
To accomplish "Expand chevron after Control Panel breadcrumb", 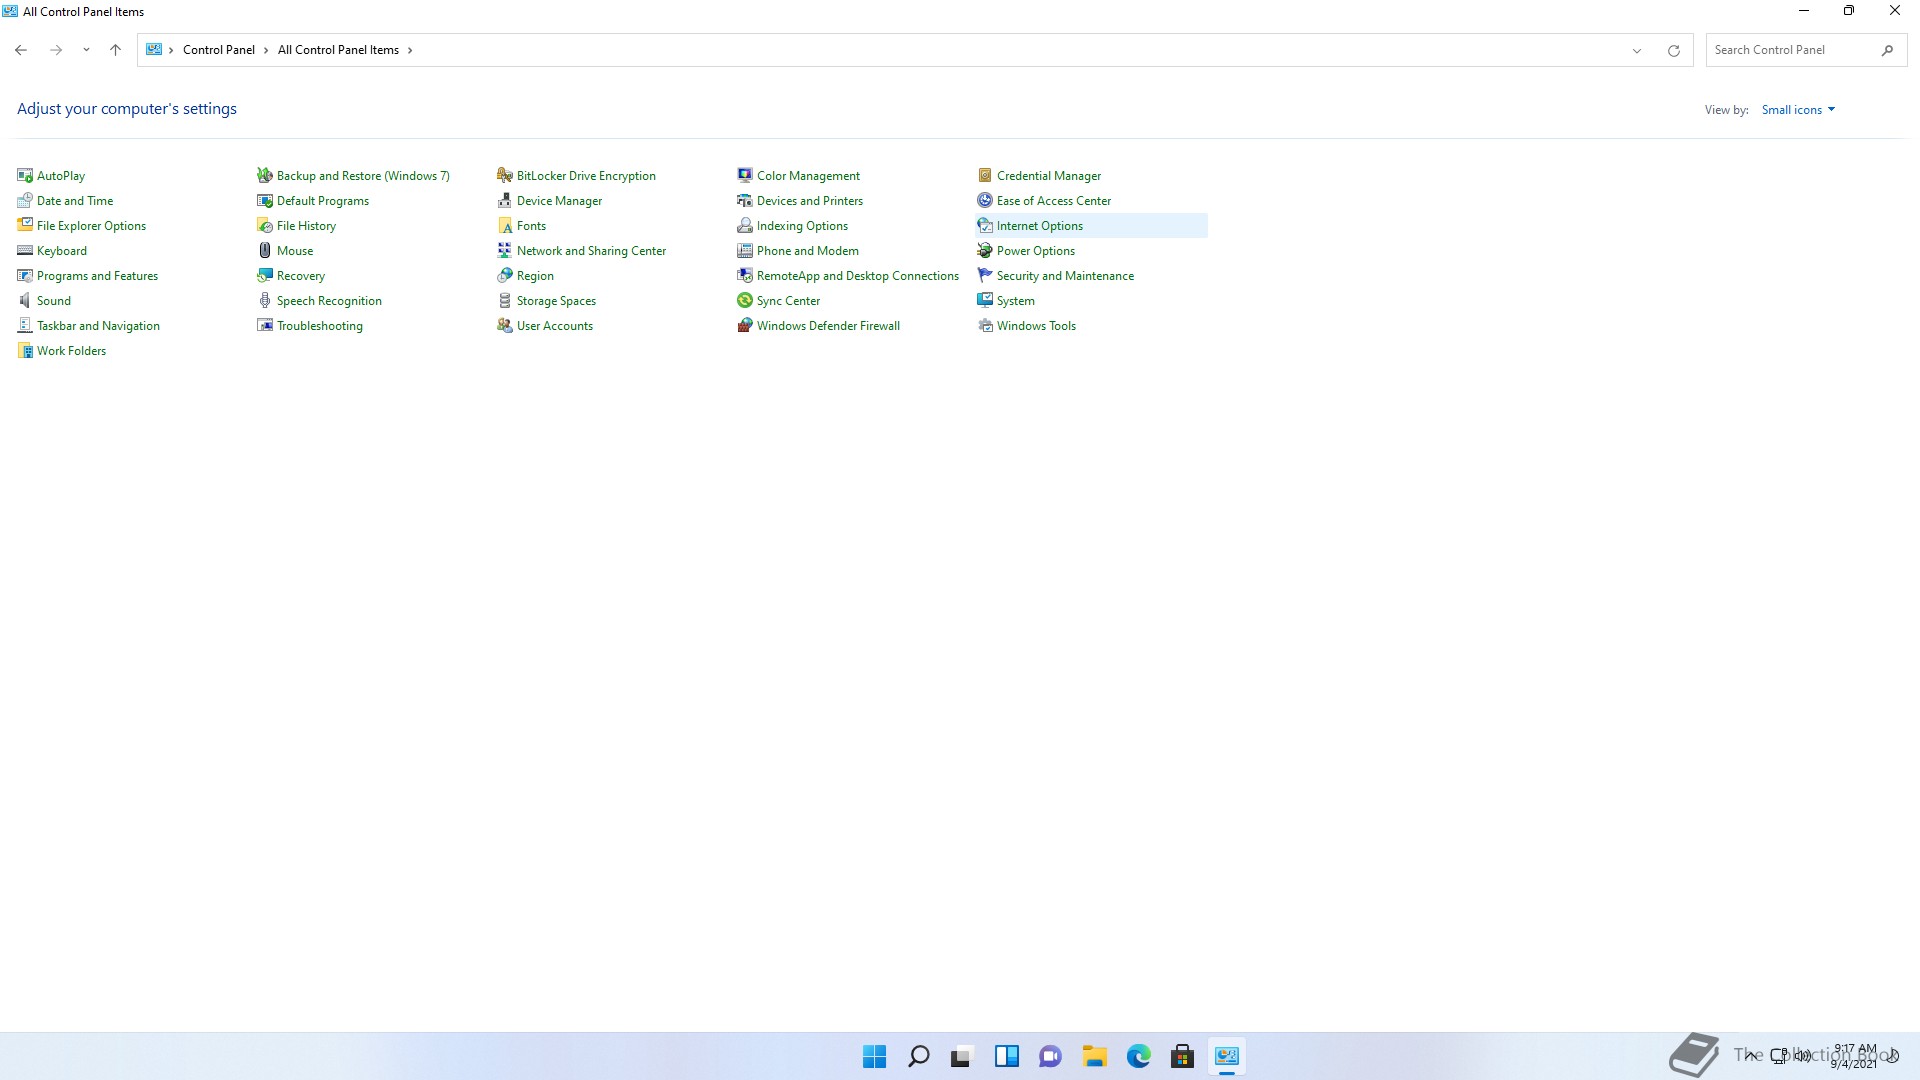I will 266,50.
